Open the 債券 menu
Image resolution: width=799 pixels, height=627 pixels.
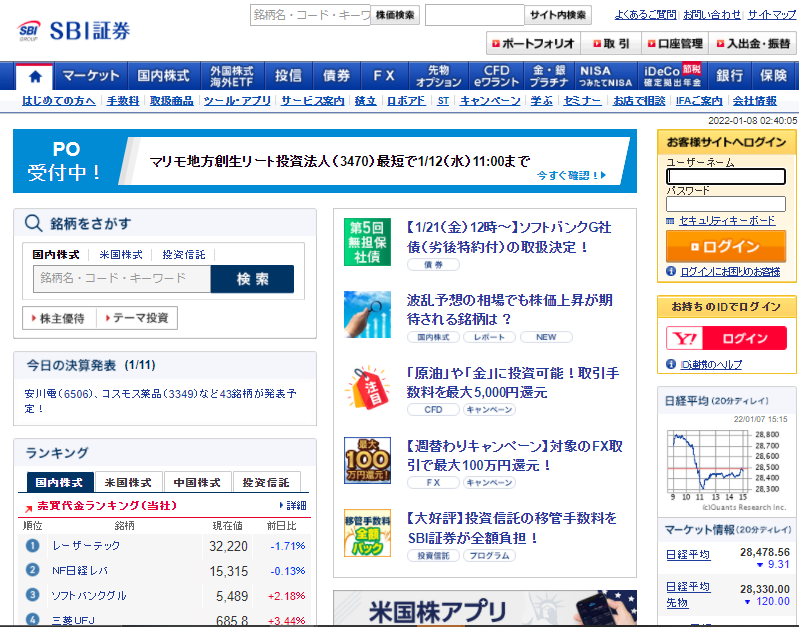click(x=336, y=76)
